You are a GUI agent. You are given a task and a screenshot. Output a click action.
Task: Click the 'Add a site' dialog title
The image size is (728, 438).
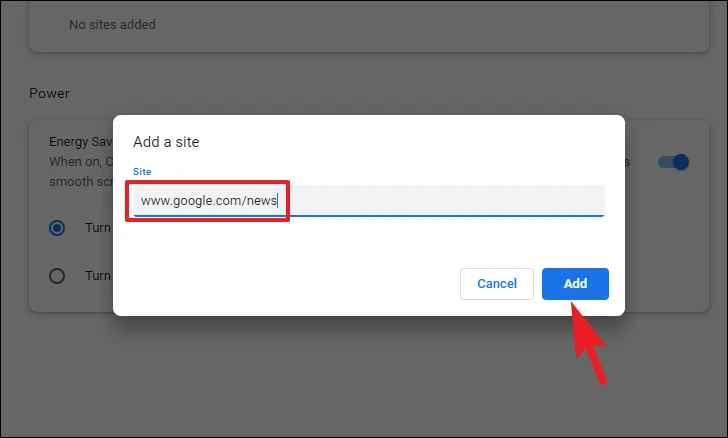(166, 142)
